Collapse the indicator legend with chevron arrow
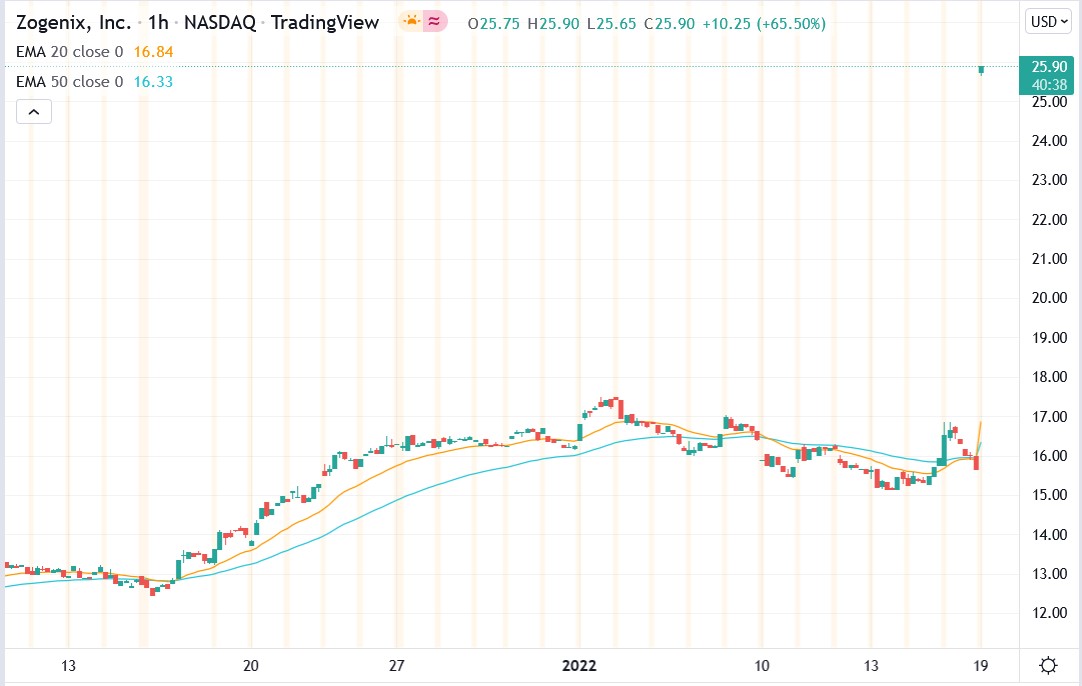Screen dimensions: 1082x686 (34, 111)
